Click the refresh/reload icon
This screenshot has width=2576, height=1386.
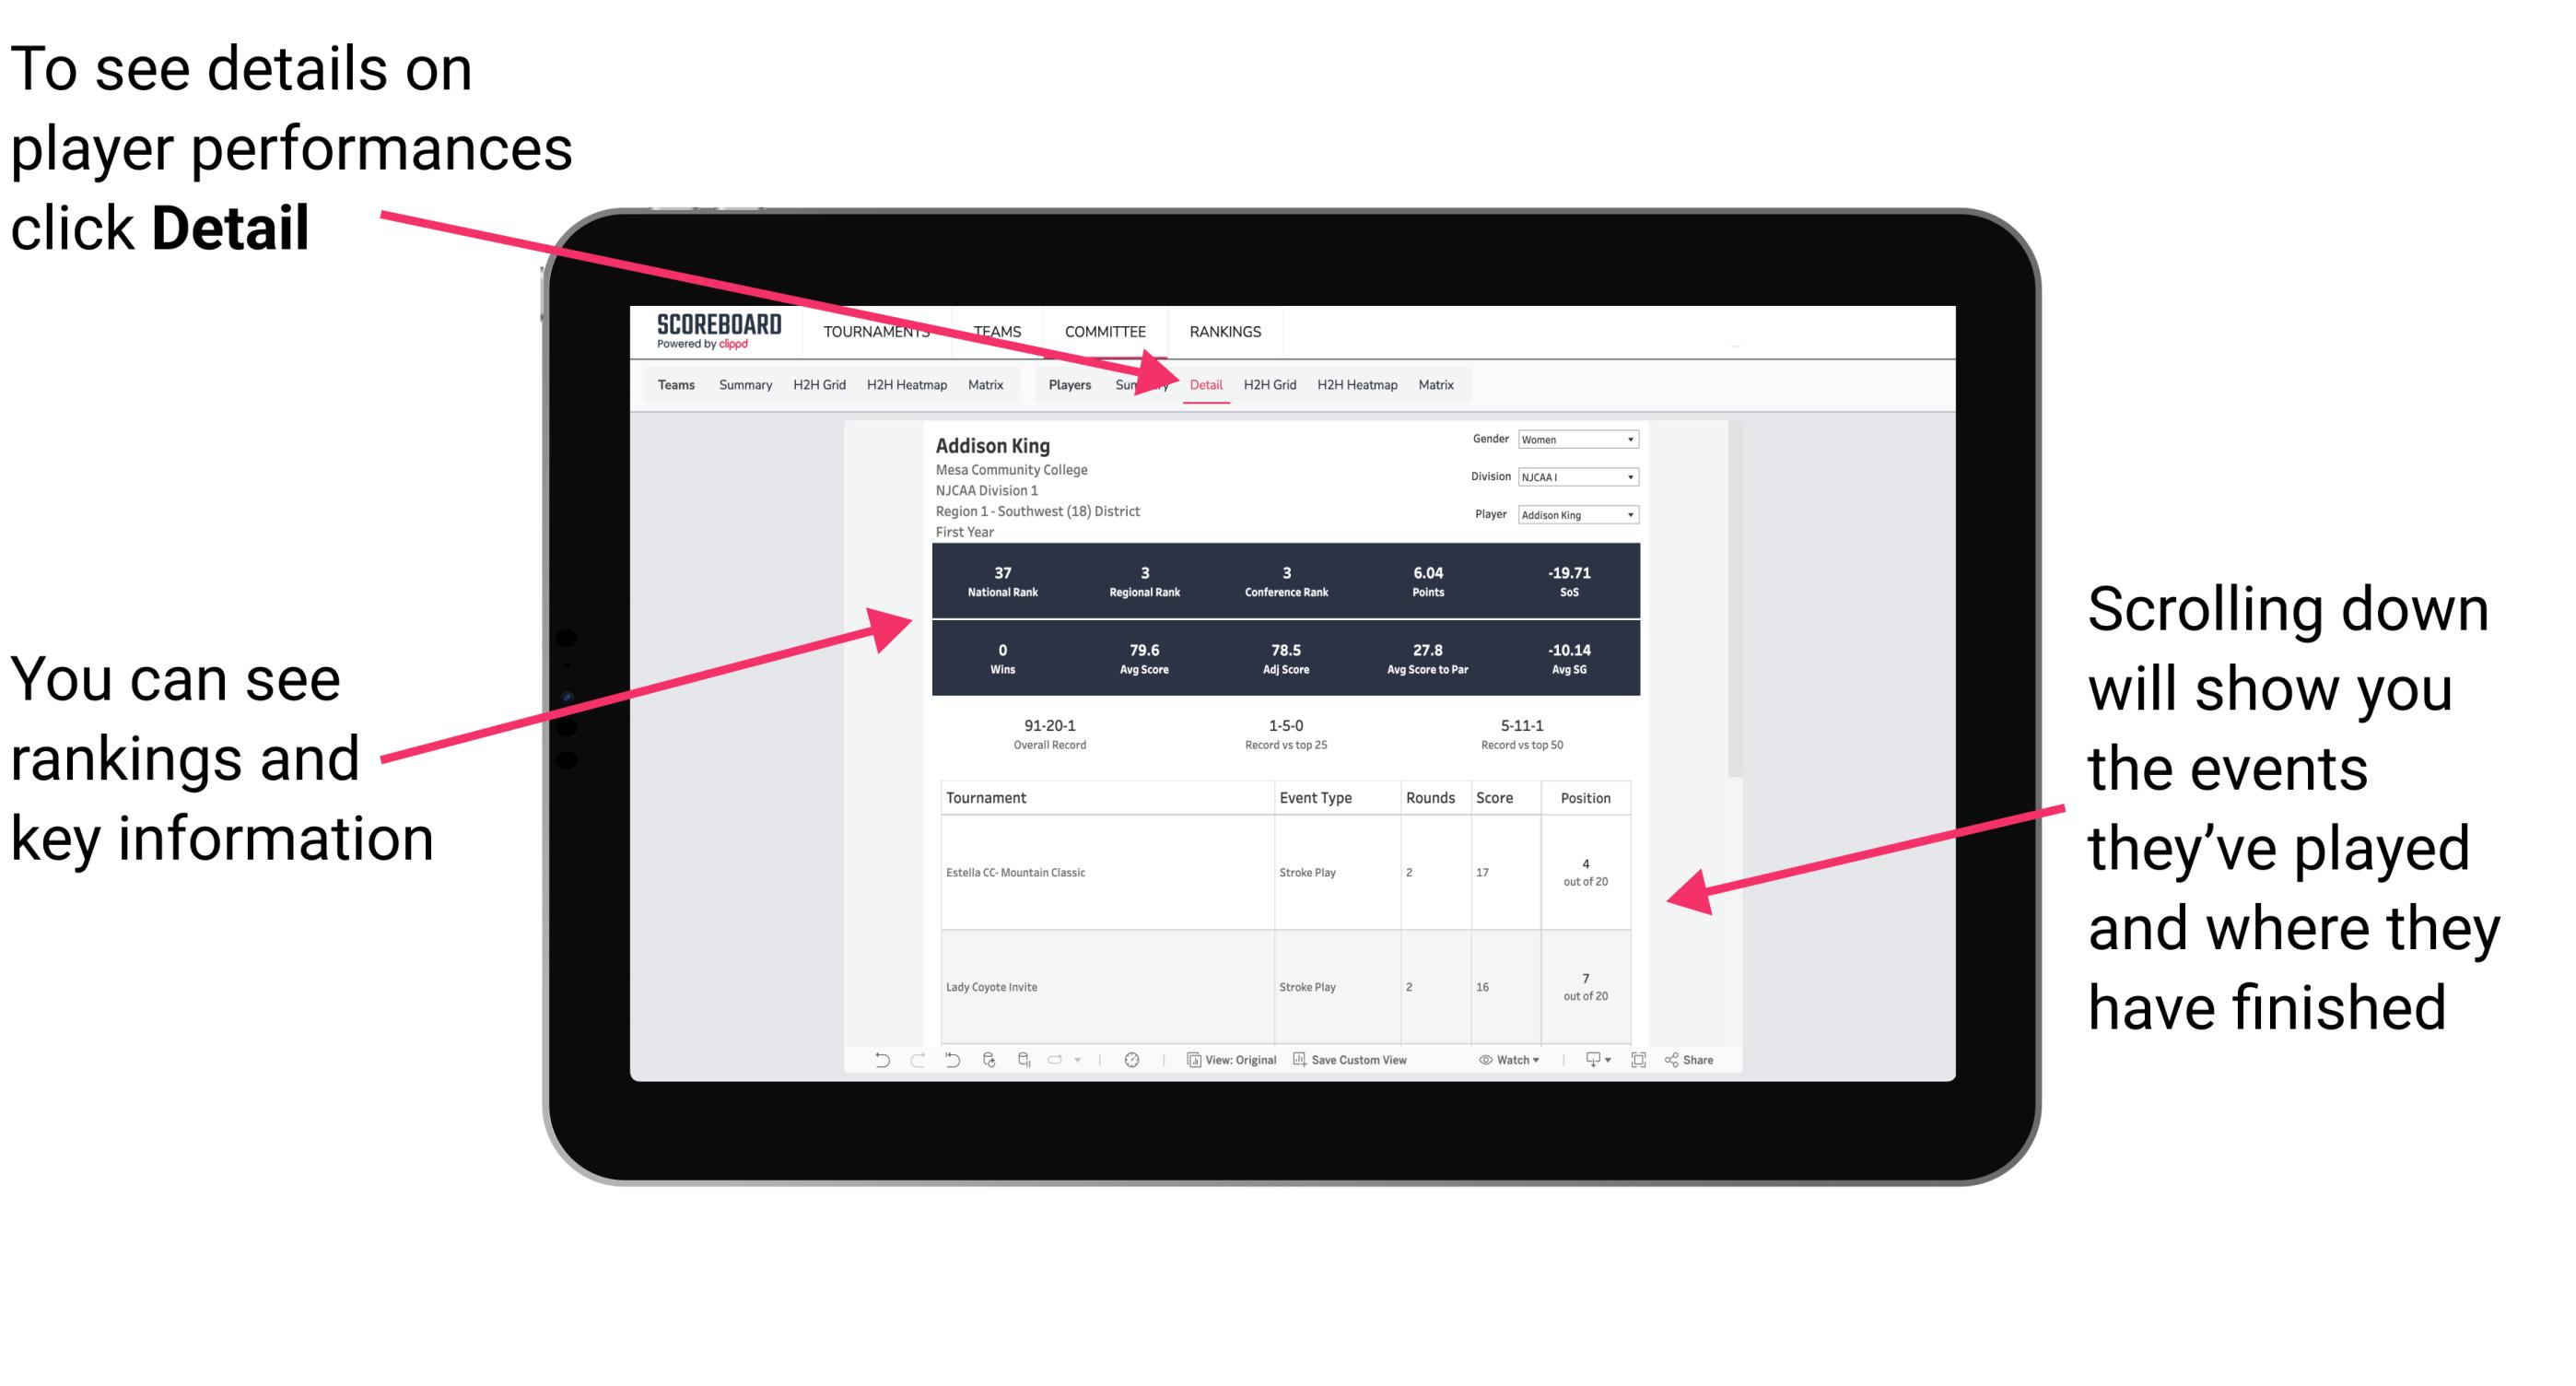(x=986, y=1072)
